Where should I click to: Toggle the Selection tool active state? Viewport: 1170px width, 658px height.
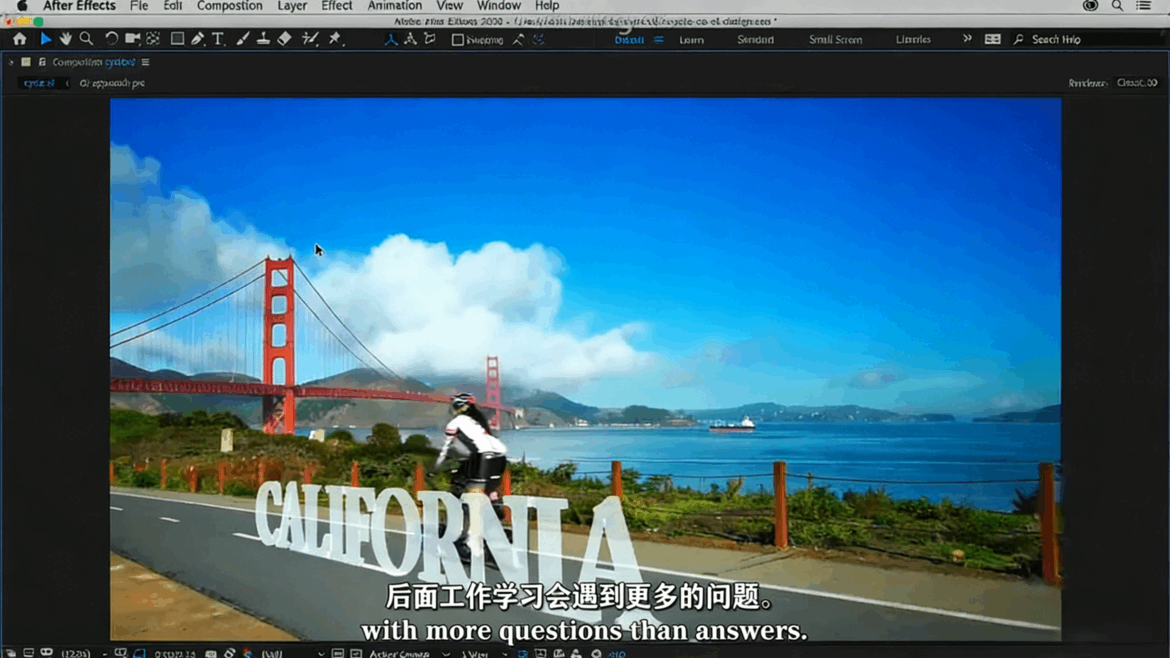[45, 38]
